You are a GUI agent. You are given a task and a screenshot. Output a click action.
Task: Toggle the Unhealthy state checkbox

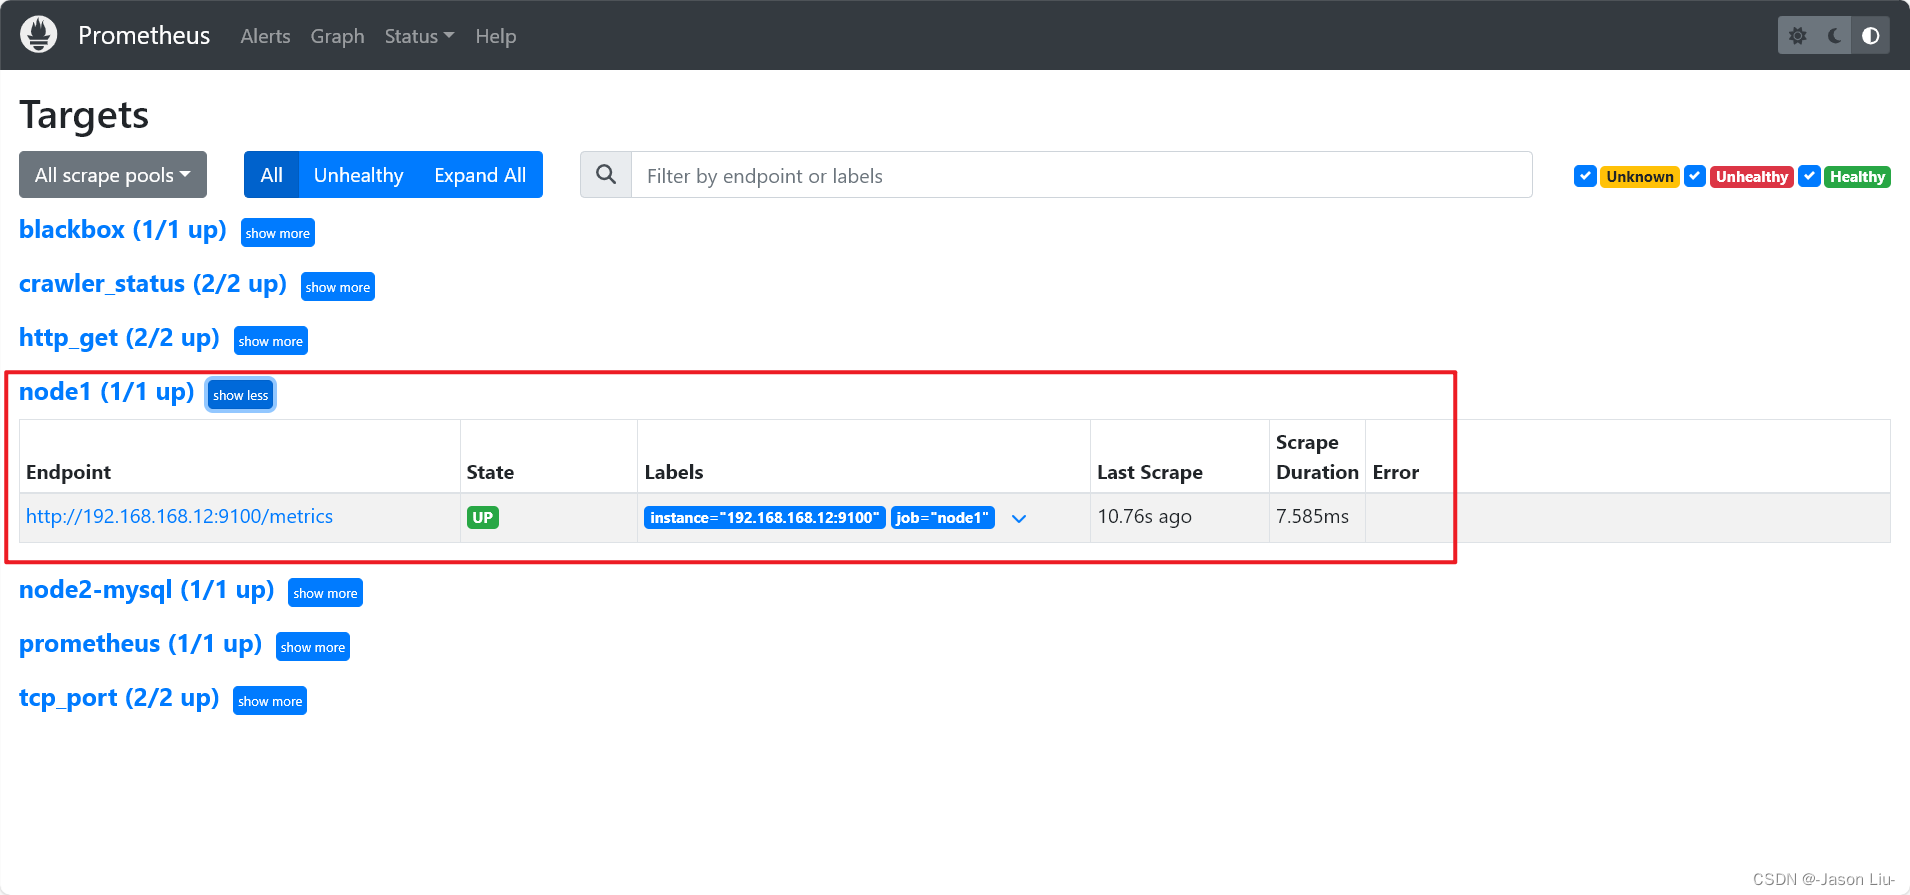(1695, 176)
